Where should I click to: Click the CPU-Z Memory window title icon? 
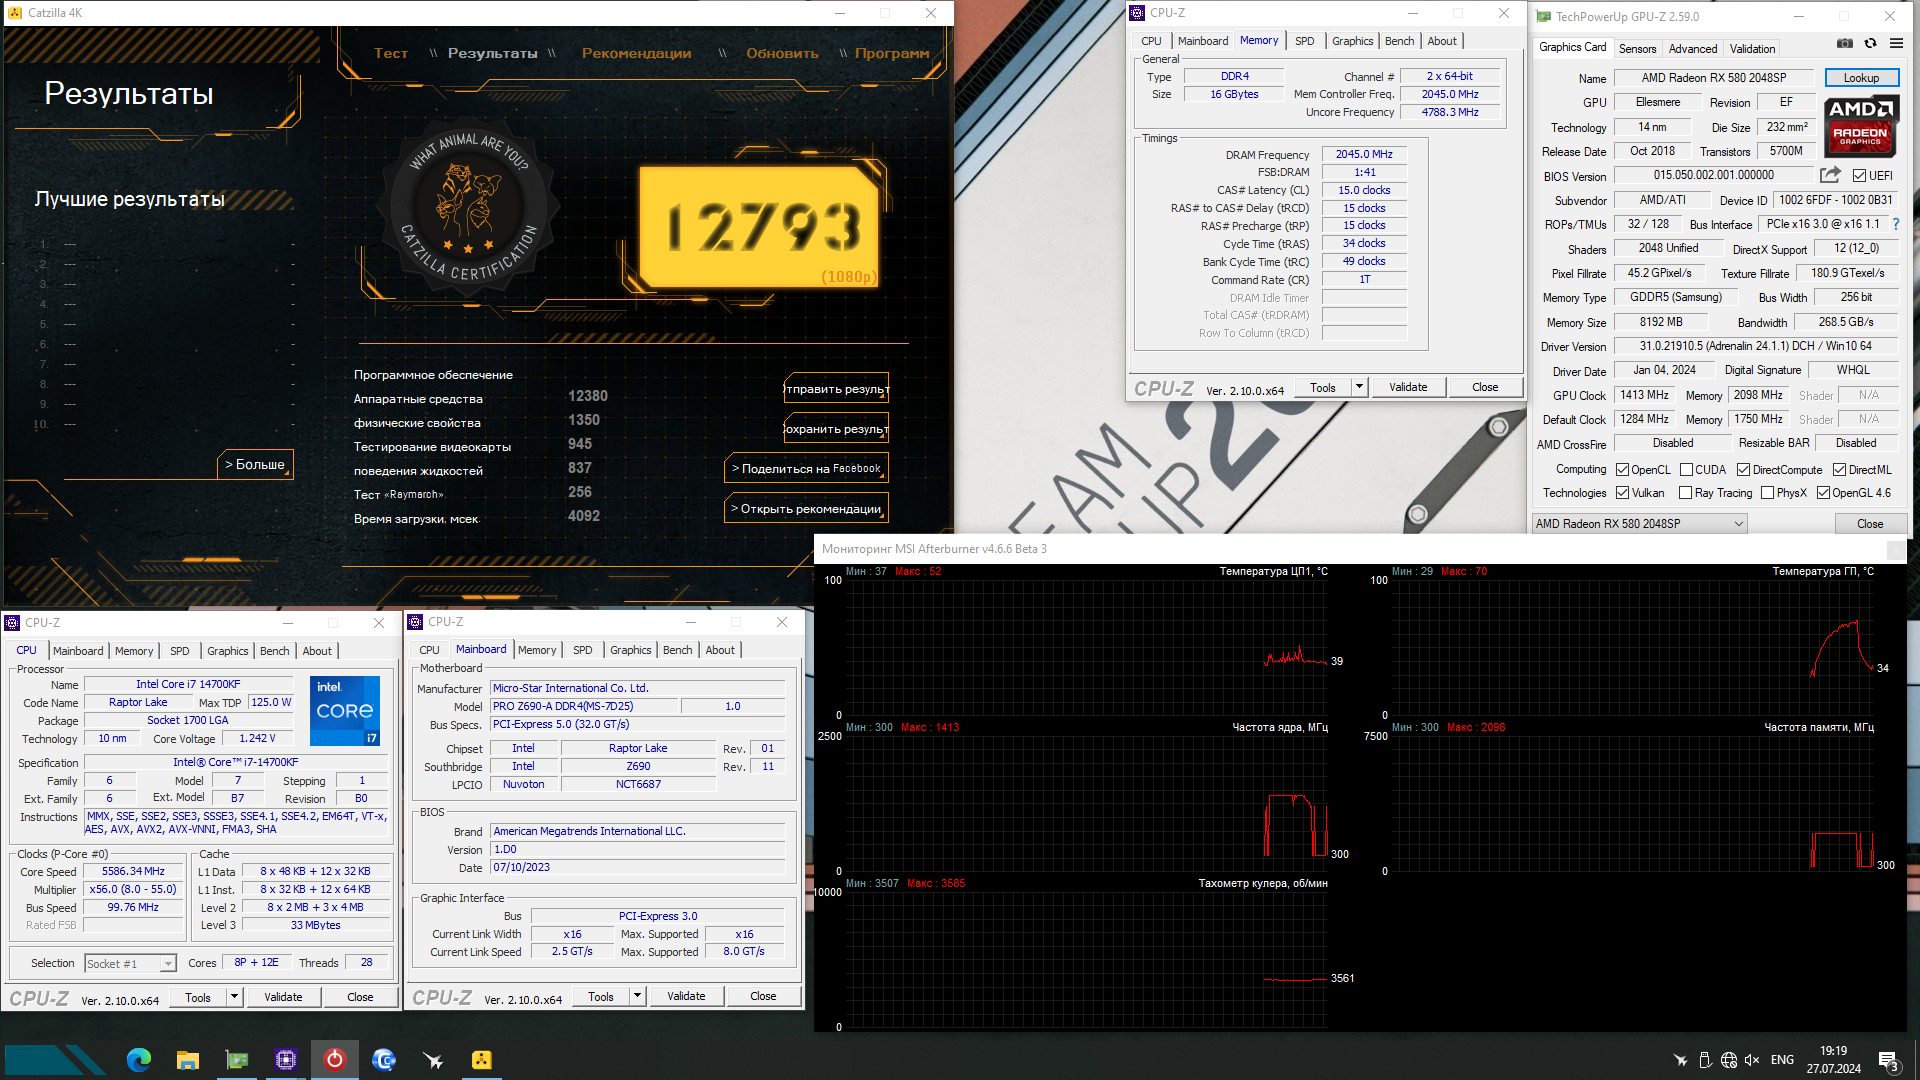click(1137, 13)
